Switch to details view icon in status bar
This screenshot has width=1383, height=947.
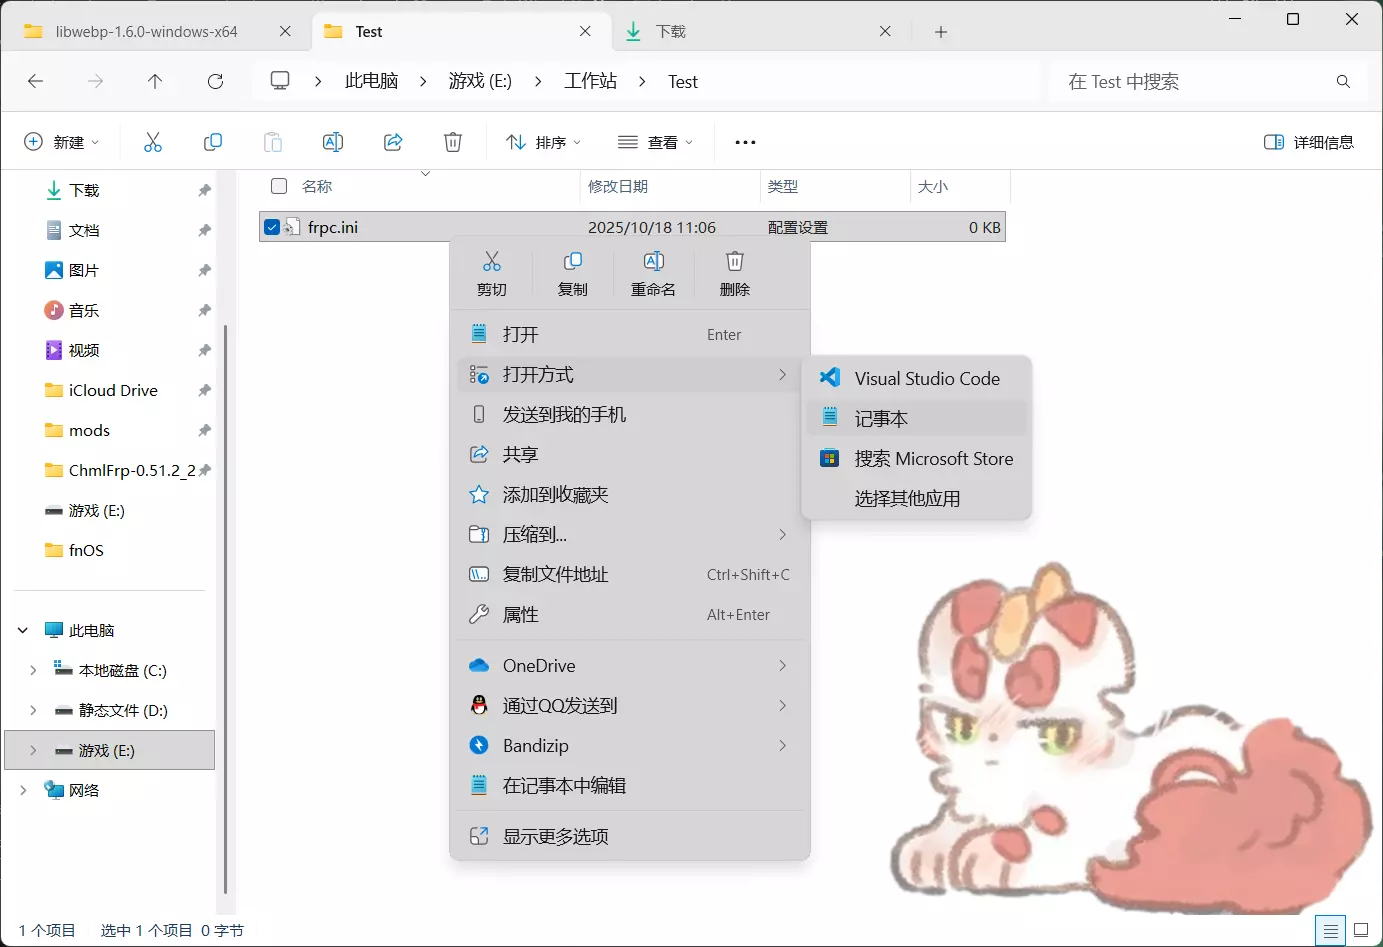pos(1330,931)
